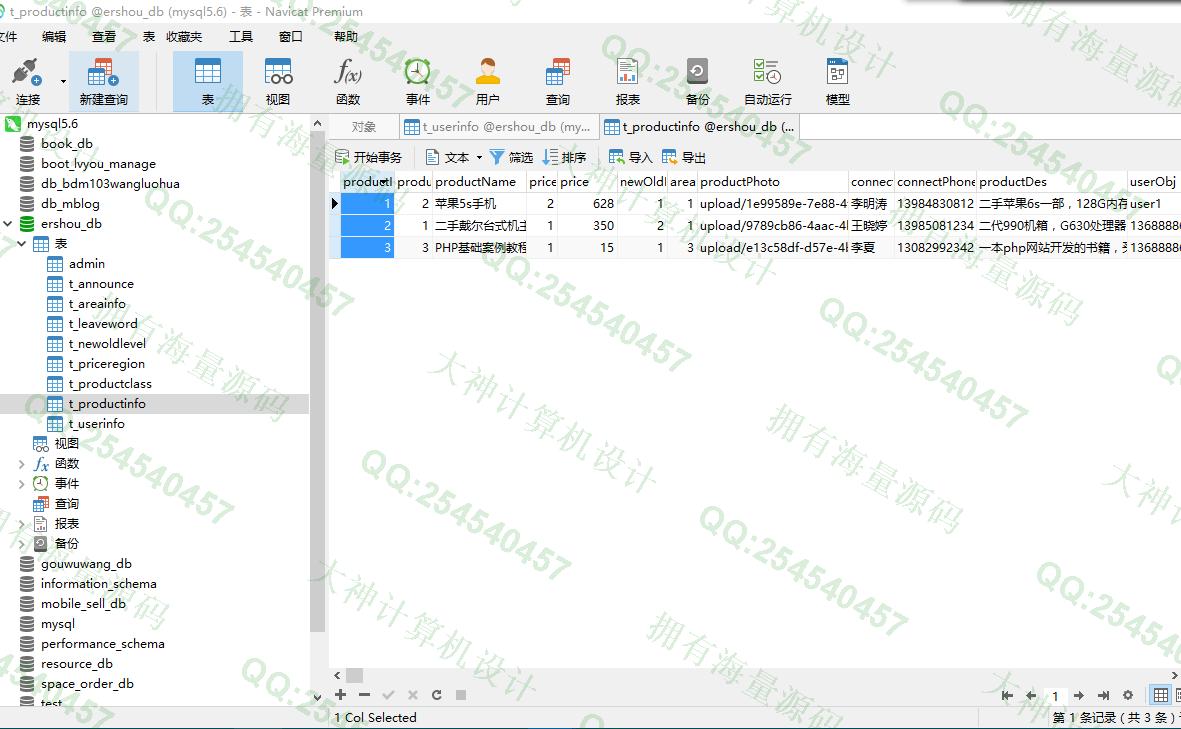Viewport: 1181px width, 729px height.
Task: Select the t_productclass table
Action: point(110,384)
